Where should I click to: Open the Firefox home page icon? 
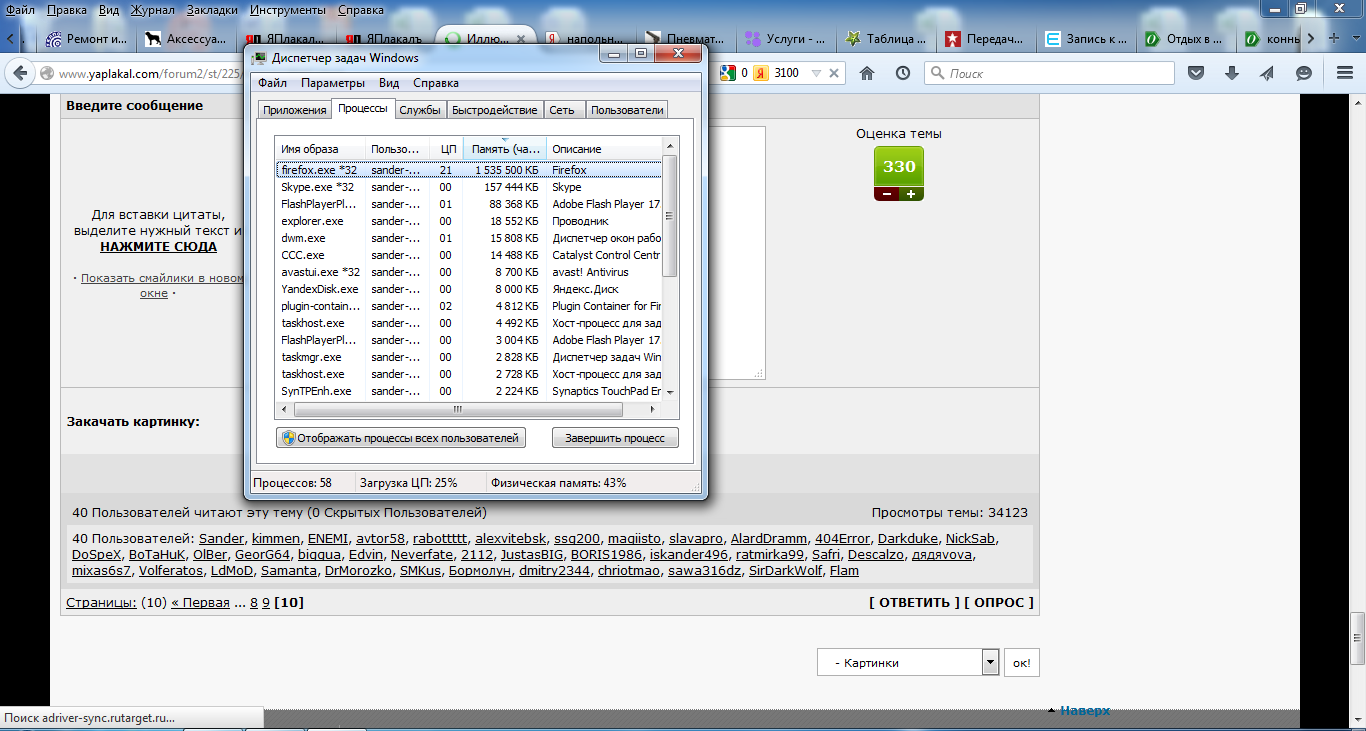867,73
